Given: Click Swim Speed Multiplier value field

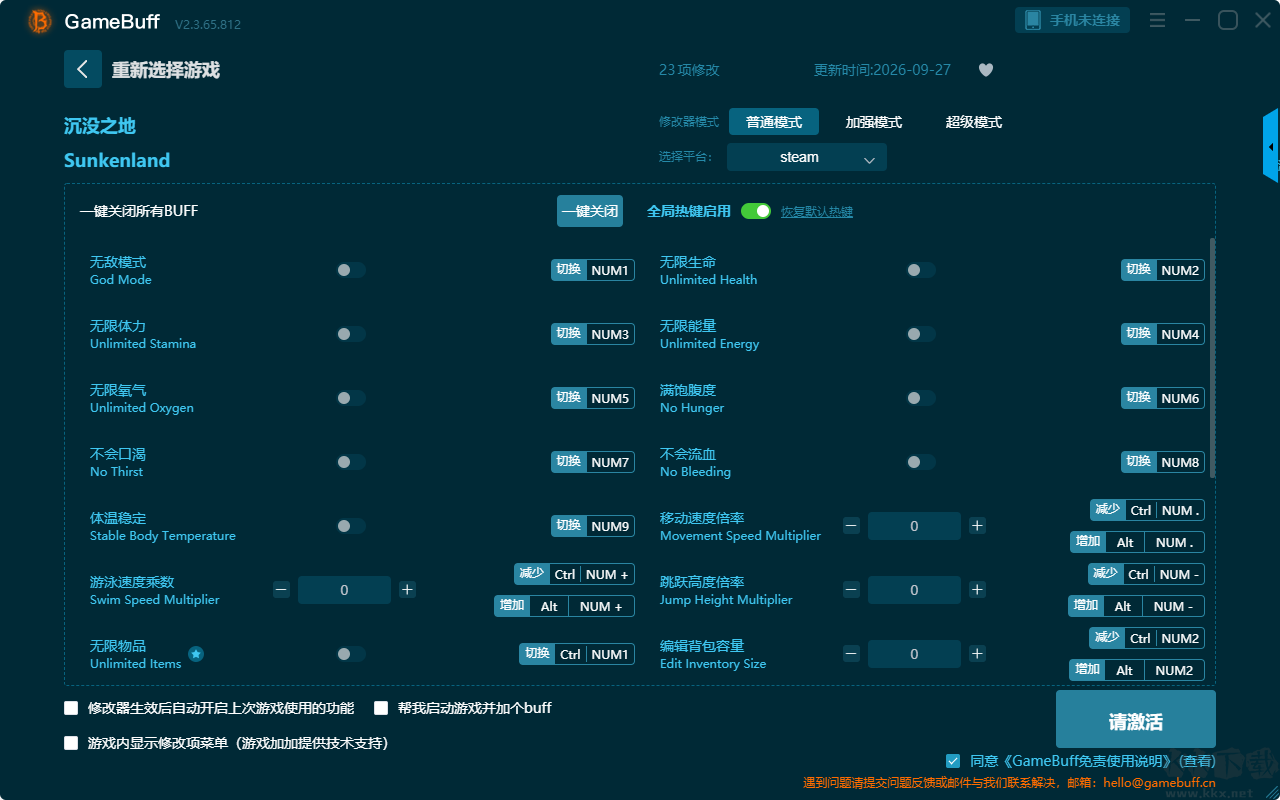Looking at the screenshot, I should (344, 590).
